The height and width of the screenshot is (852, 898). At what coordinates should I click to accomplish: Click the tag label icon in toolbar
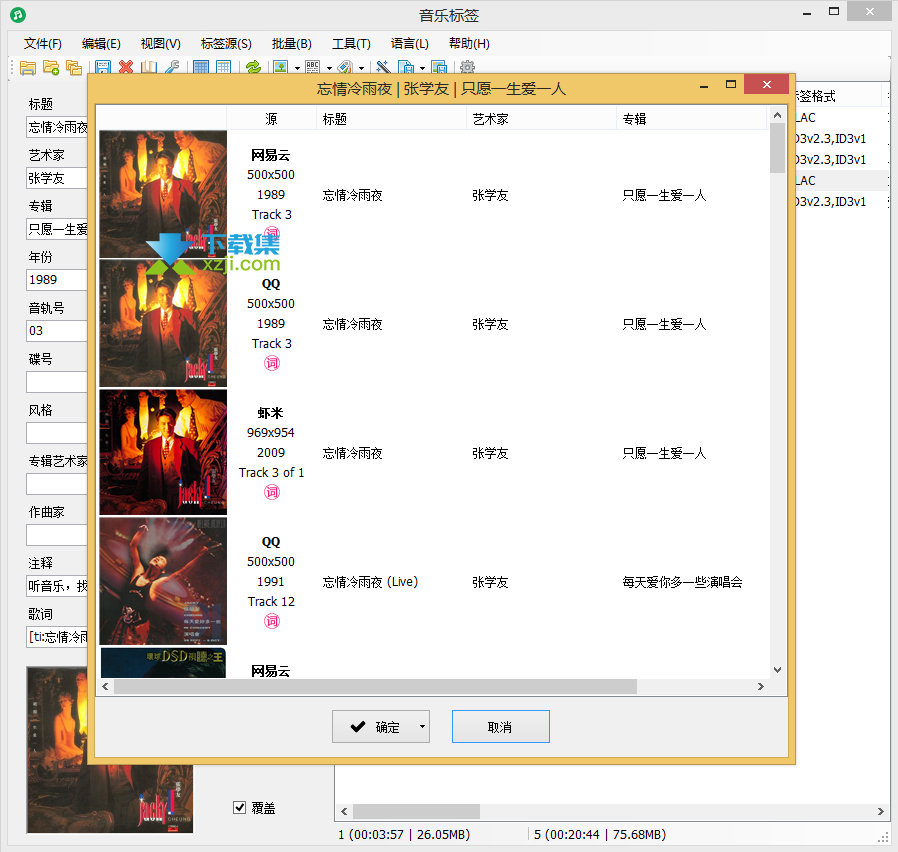[x=345, y=68]
